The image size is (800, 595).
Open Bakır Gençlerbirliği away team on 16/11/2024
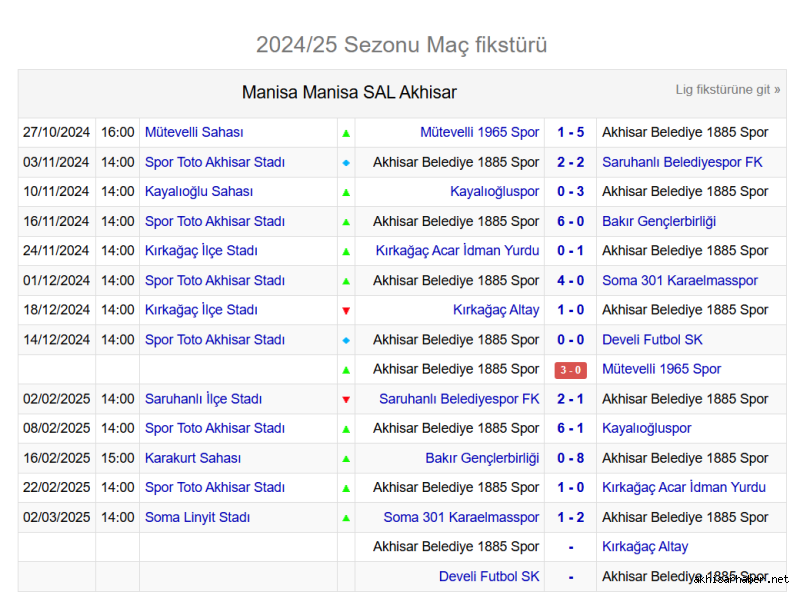[658, 221]
